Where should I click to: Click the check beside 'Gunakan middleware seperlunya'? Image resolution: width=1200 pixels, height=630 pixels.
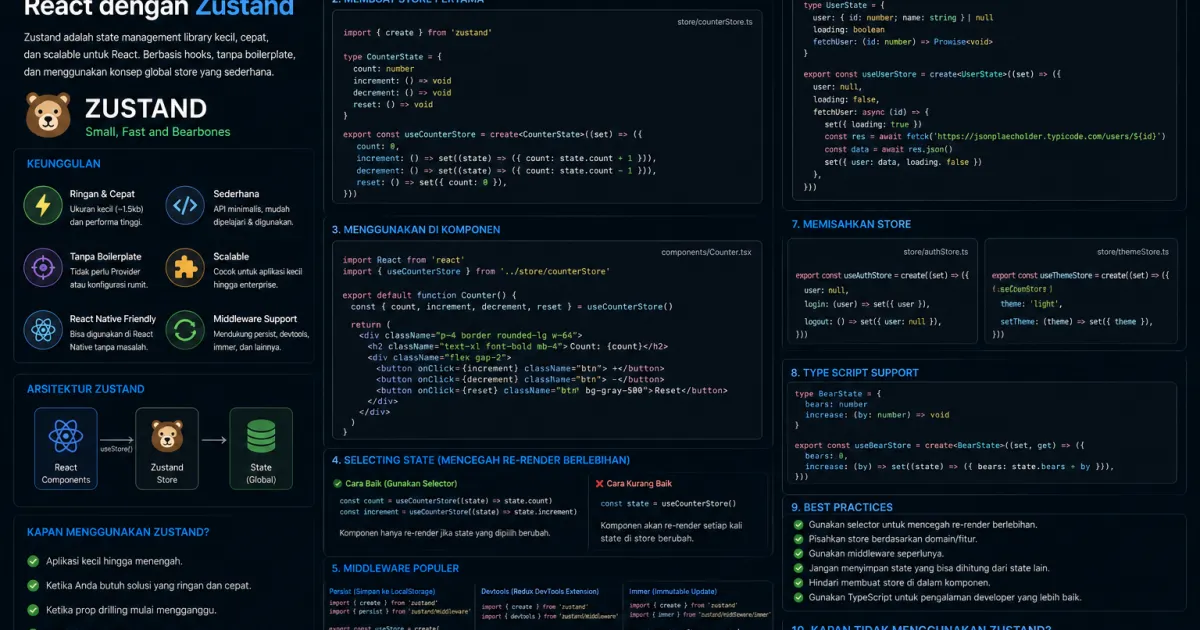pos(798,553)
